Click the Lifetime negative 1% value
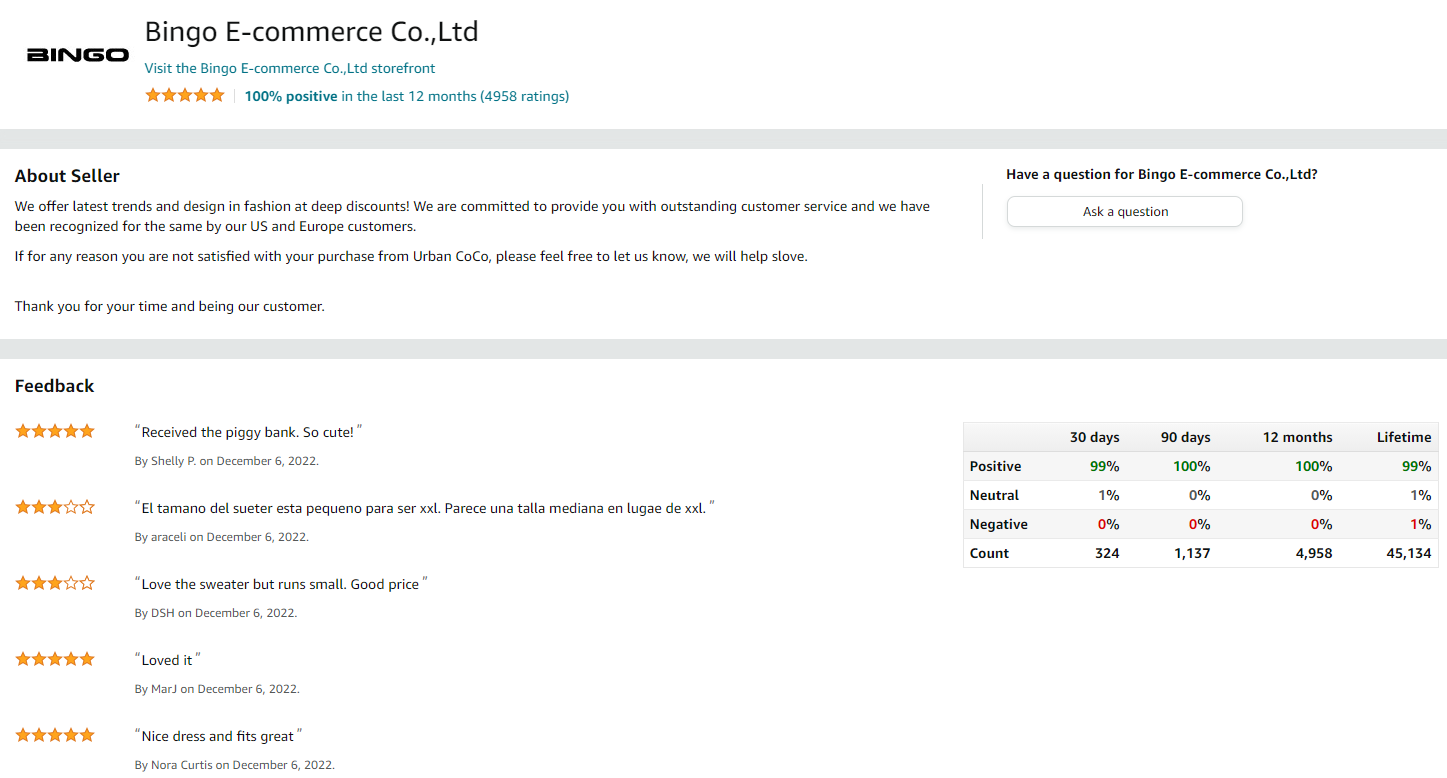Screen dimensions: 1447x778 coord(1420,524)
